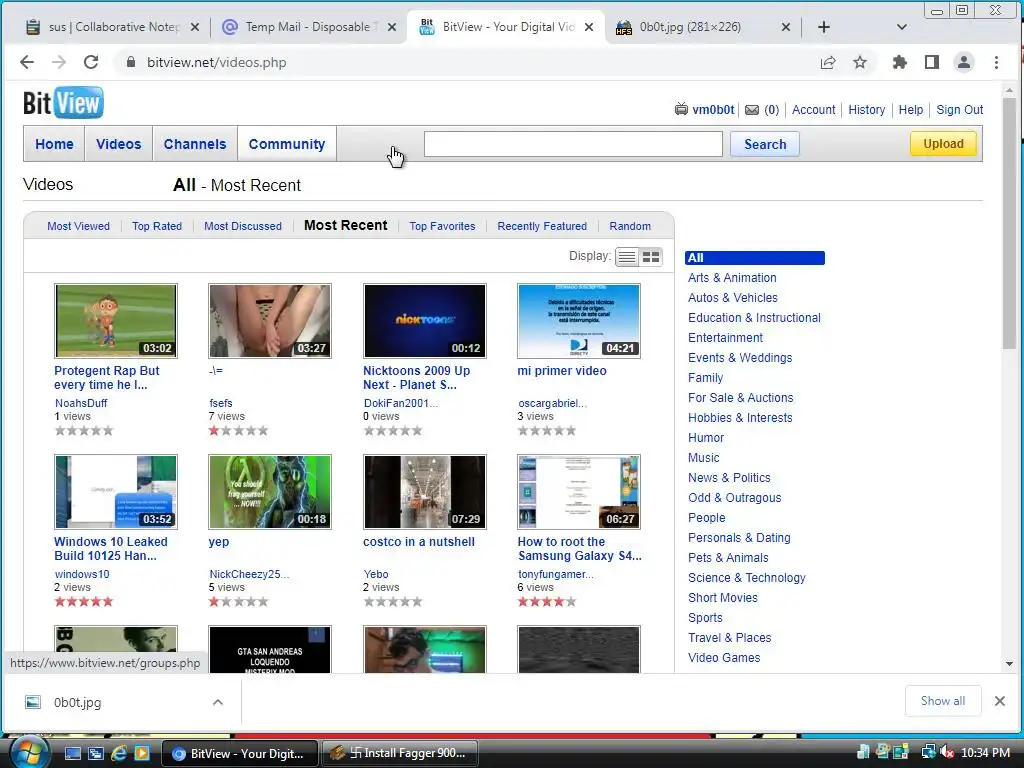Image resolution: width=1024 pixels, height=768 pixels.
Task: Select the Top Favorites filter
Action: tap(442, 226)
